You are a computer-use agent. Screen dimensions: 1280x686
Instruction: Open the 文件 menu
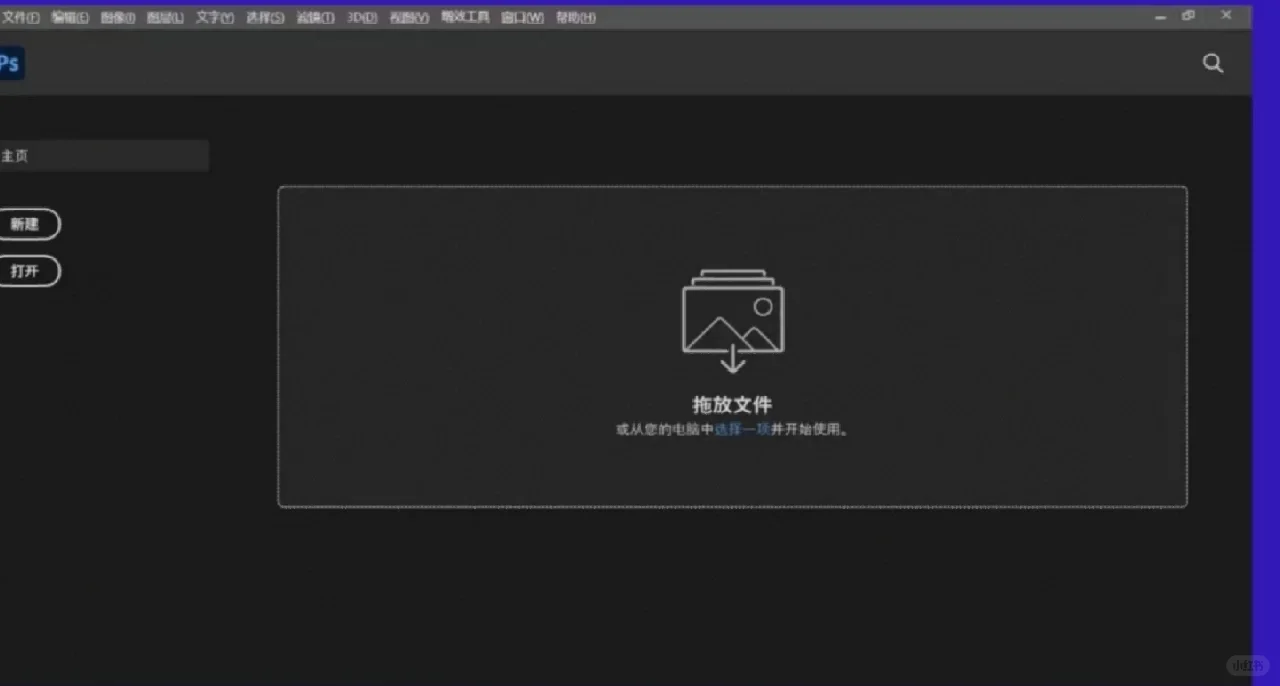(x=22, y=17)
